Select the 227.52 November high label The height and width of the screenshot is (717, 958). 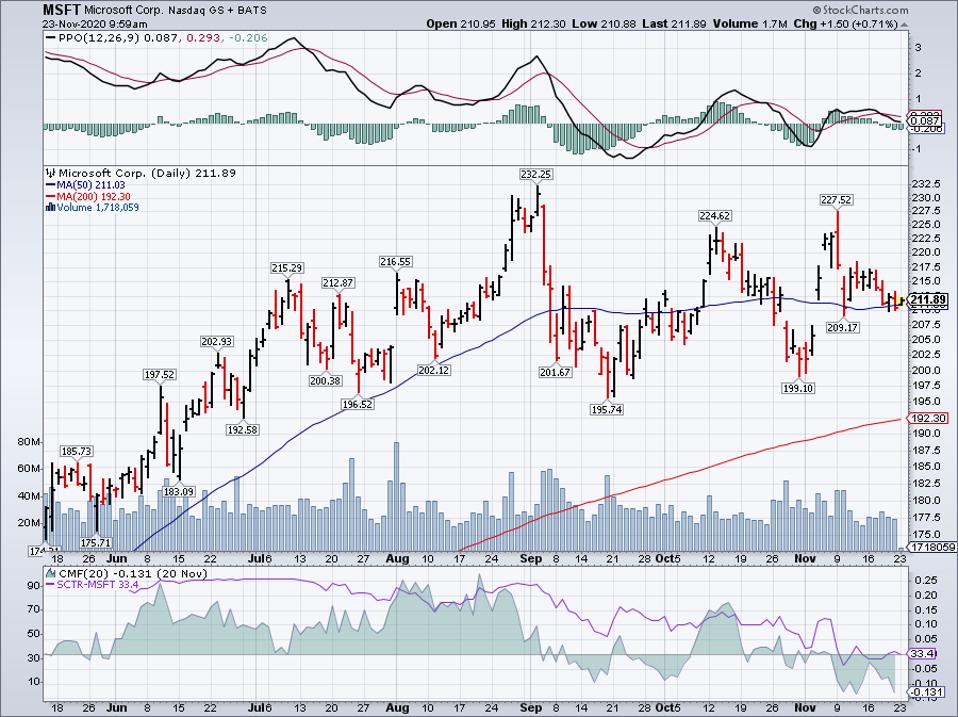(836, 200)
